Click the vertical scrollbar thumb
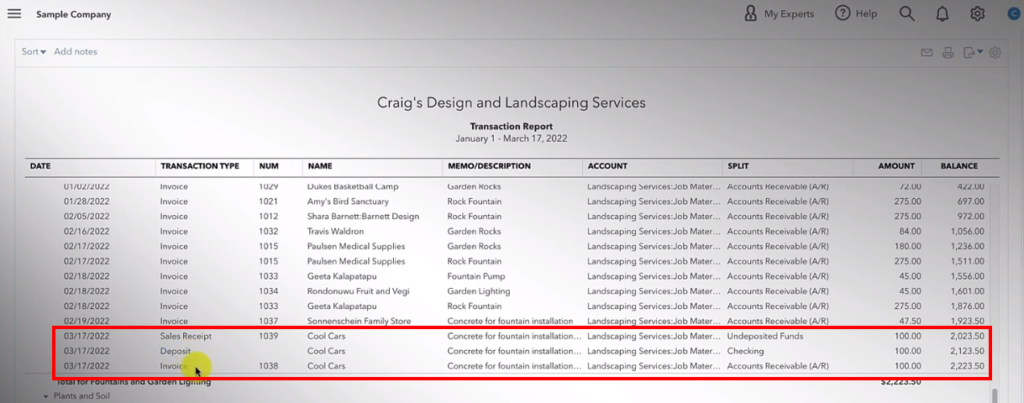Screen dimensions: 1024x403 pyautogui.click(x=995, y=395)
